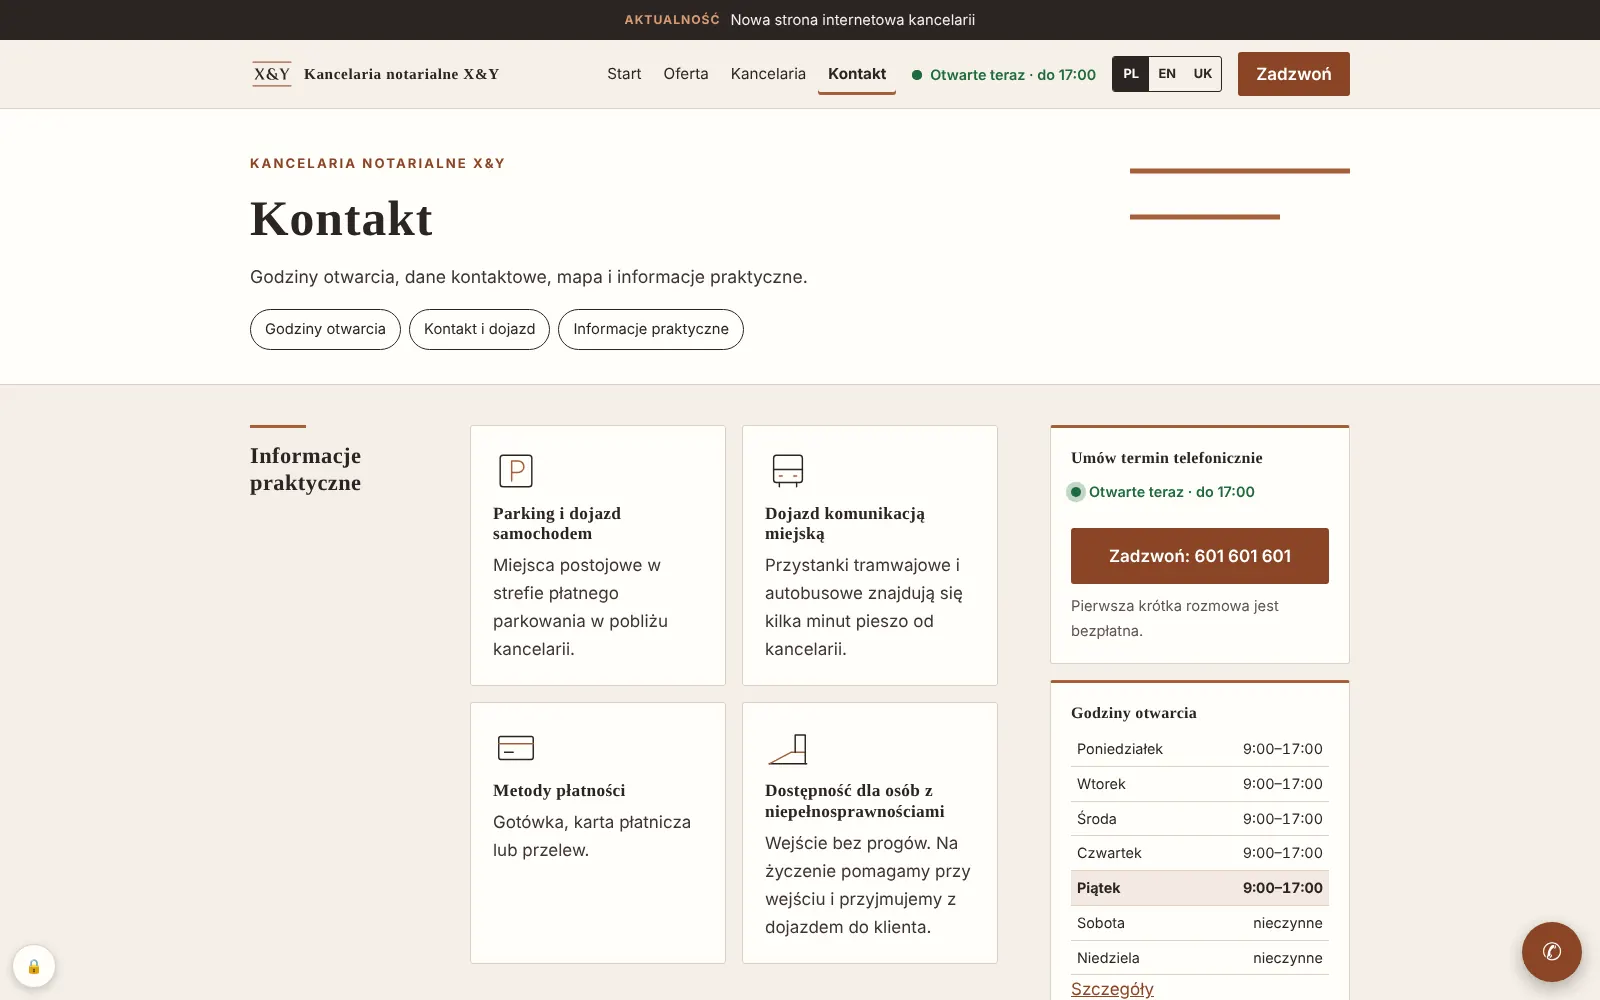Click Dostępność dla osób z niepełnosprawnościami heading
The width and height of the screenshot is (1600, 1000).
click(x=855, y=801)
